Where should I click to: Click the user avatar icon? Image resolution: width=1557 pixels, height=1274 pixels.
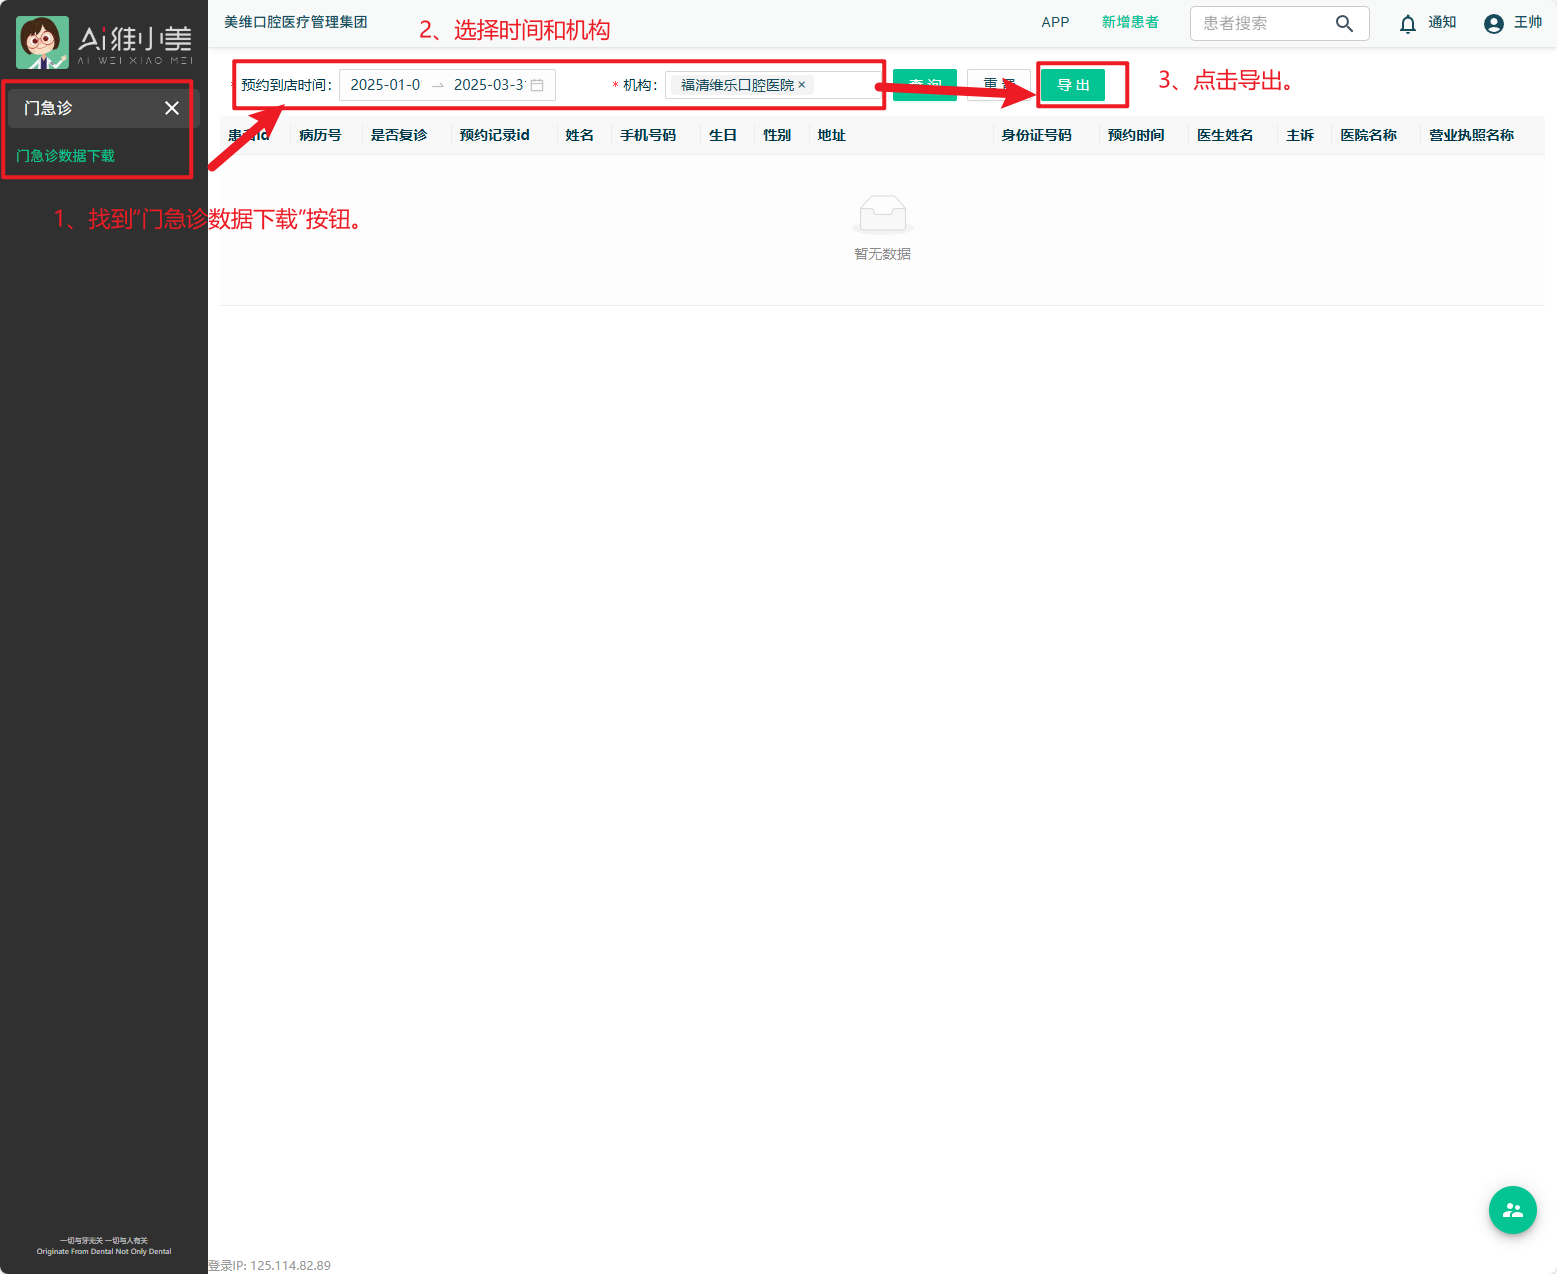tap(1493, 24)
